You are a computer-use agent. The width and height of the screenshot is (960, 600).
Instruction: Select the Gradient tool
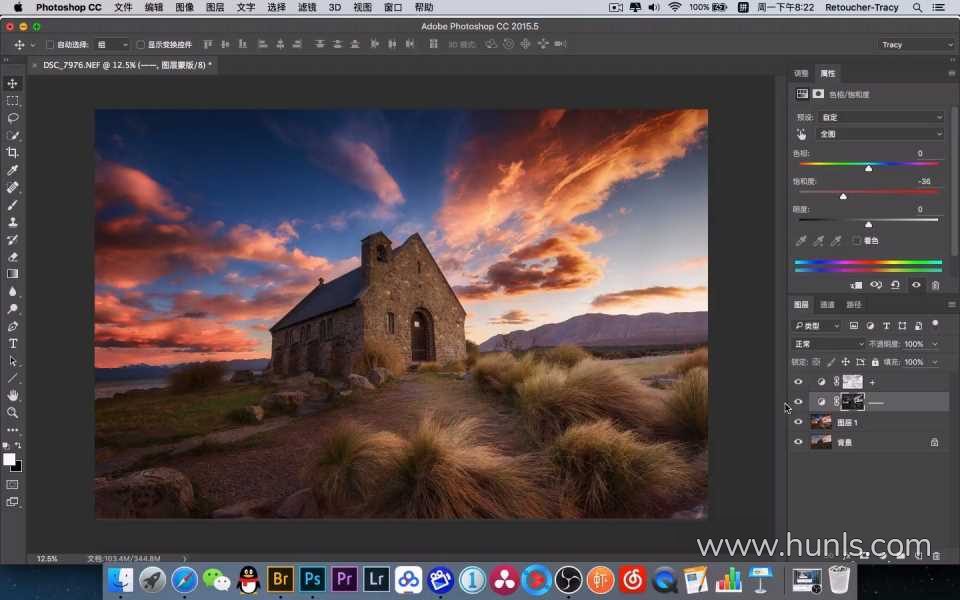[12, 274]
